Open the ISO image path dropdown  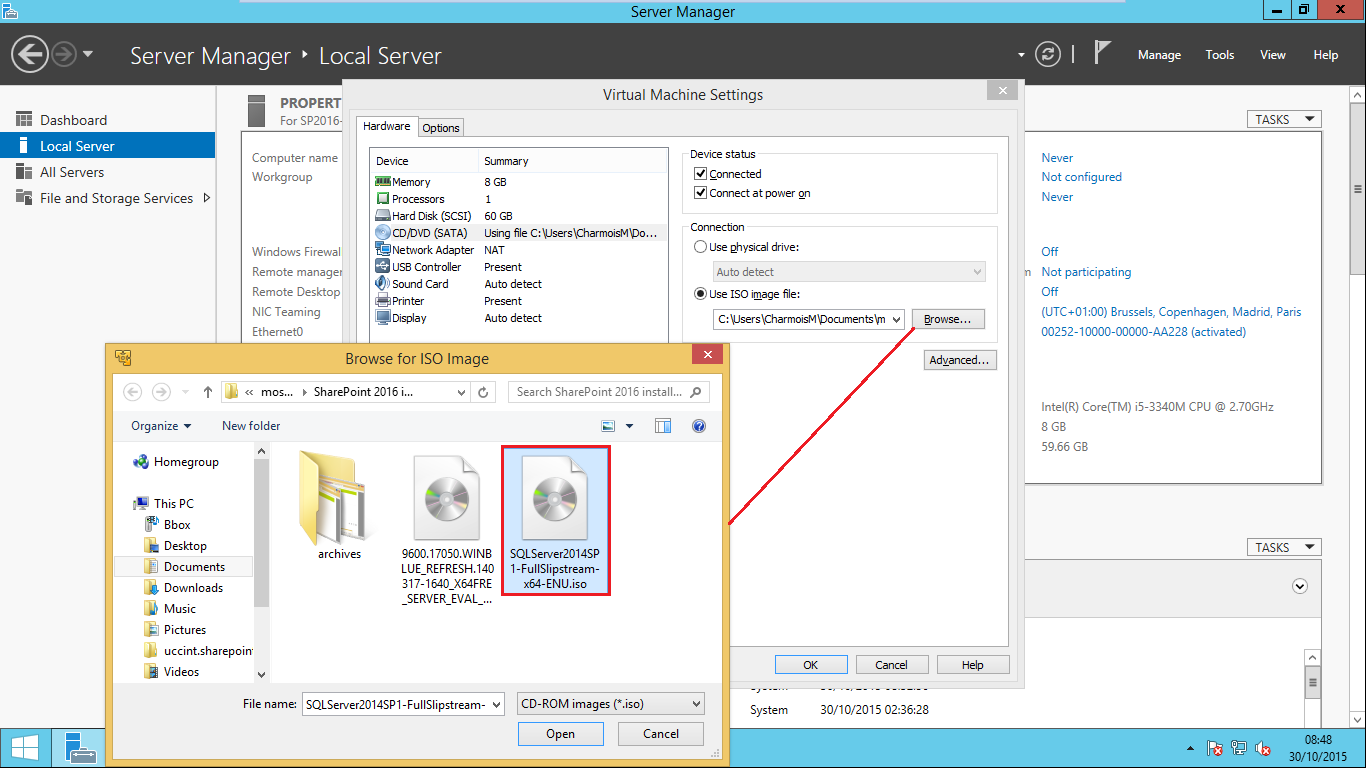pyautogui.click(x=895, y=319)
